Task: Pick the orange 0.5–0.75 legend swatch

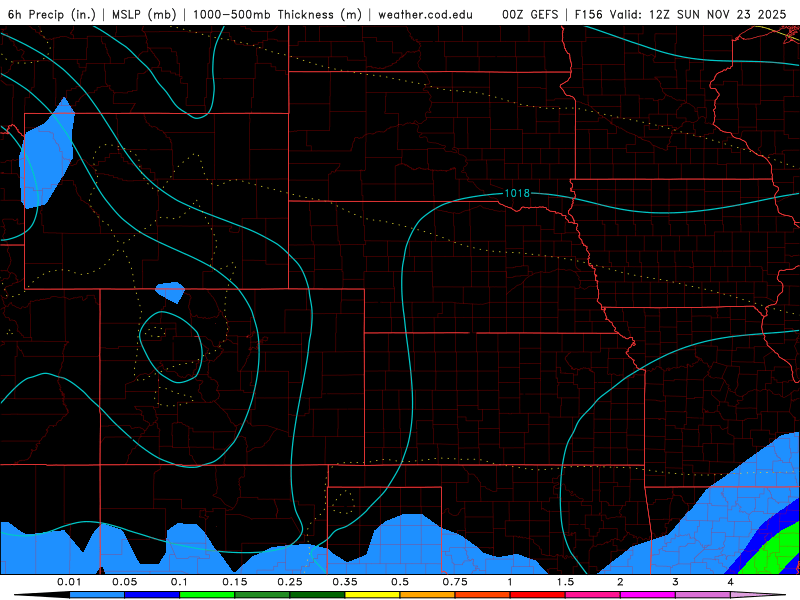Action: click(x=428, y=595)
